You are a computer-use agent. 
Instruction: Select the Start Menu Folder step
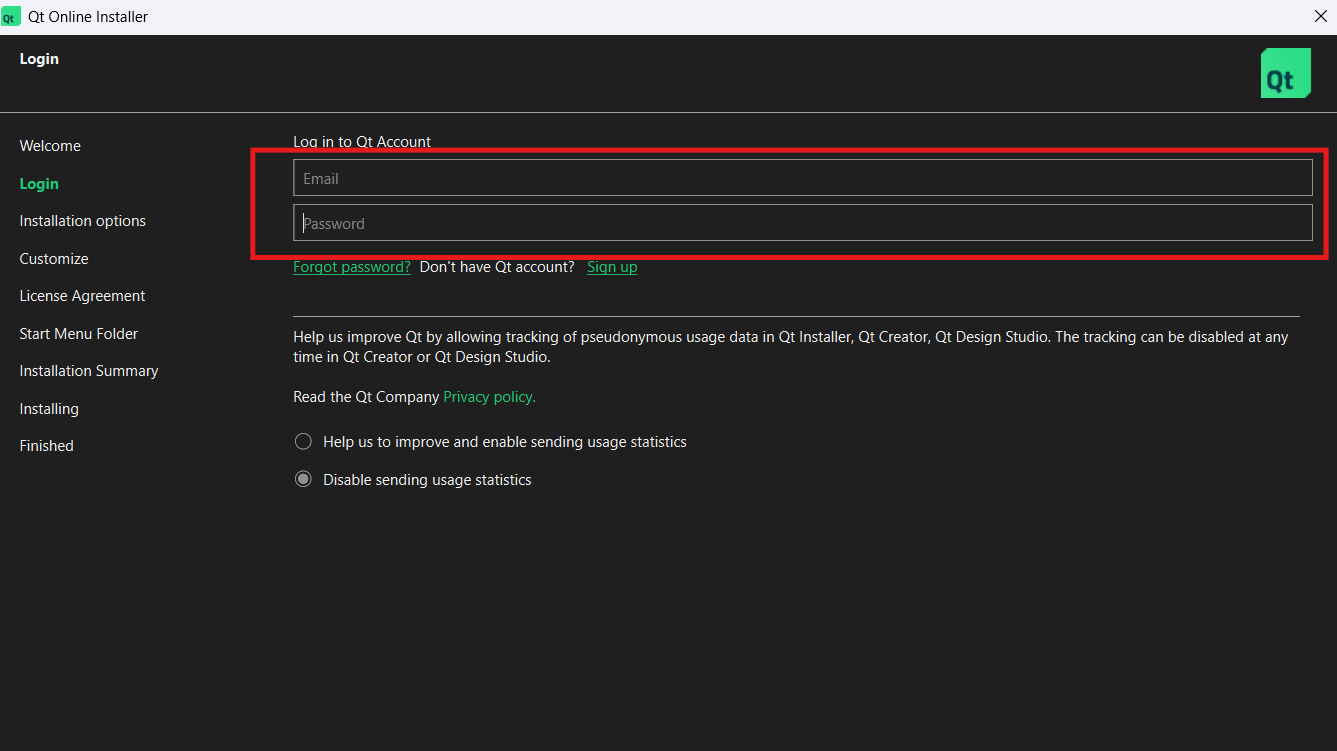pyautogui.click(x=79, y=334)
